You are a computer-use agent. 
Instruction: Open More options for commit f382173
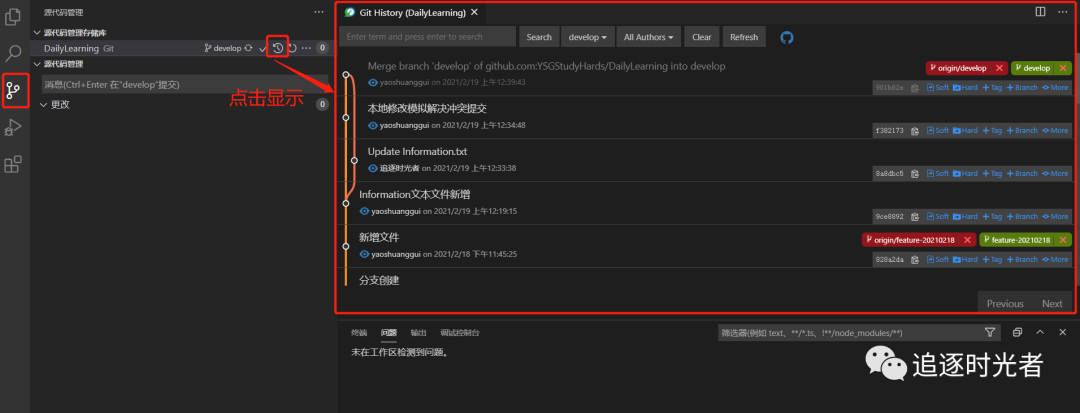click(1055, 131)
